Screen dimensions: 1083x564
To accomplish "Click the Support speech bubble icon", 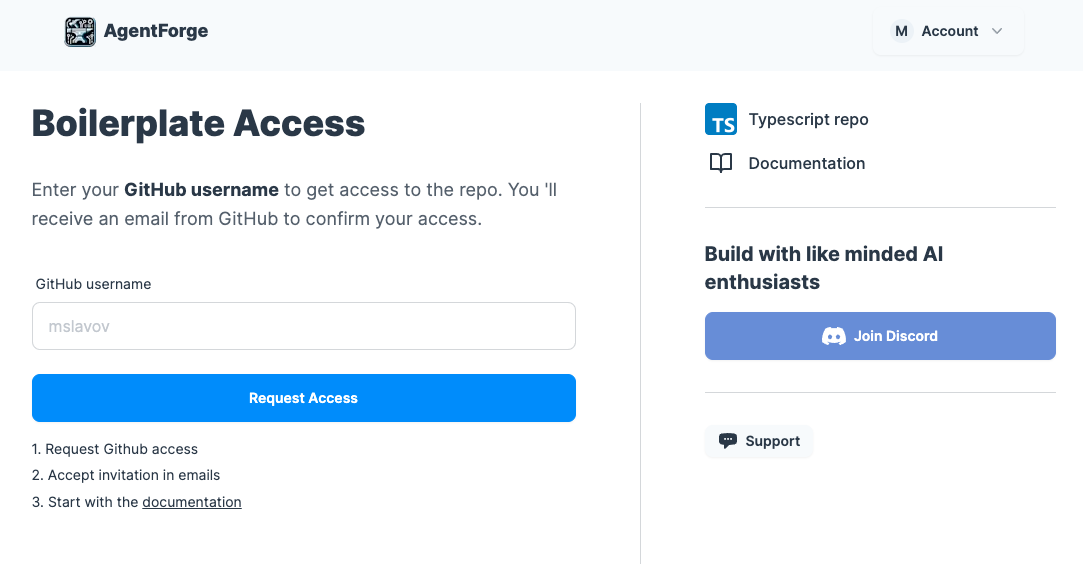I will 728,441.
